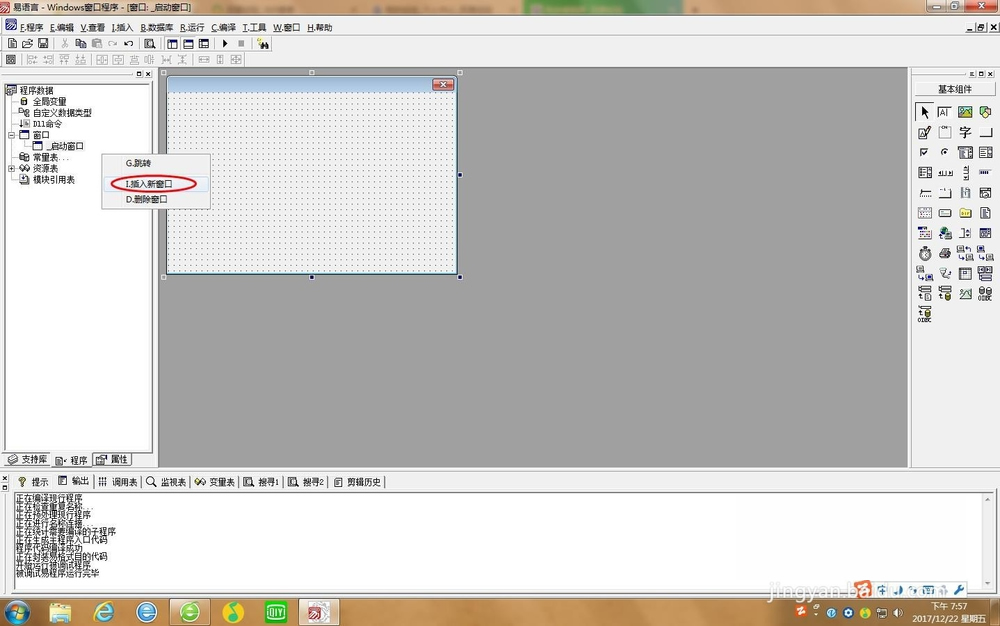
Task: Open the H.帮助 menu
Action: (320, 27)
